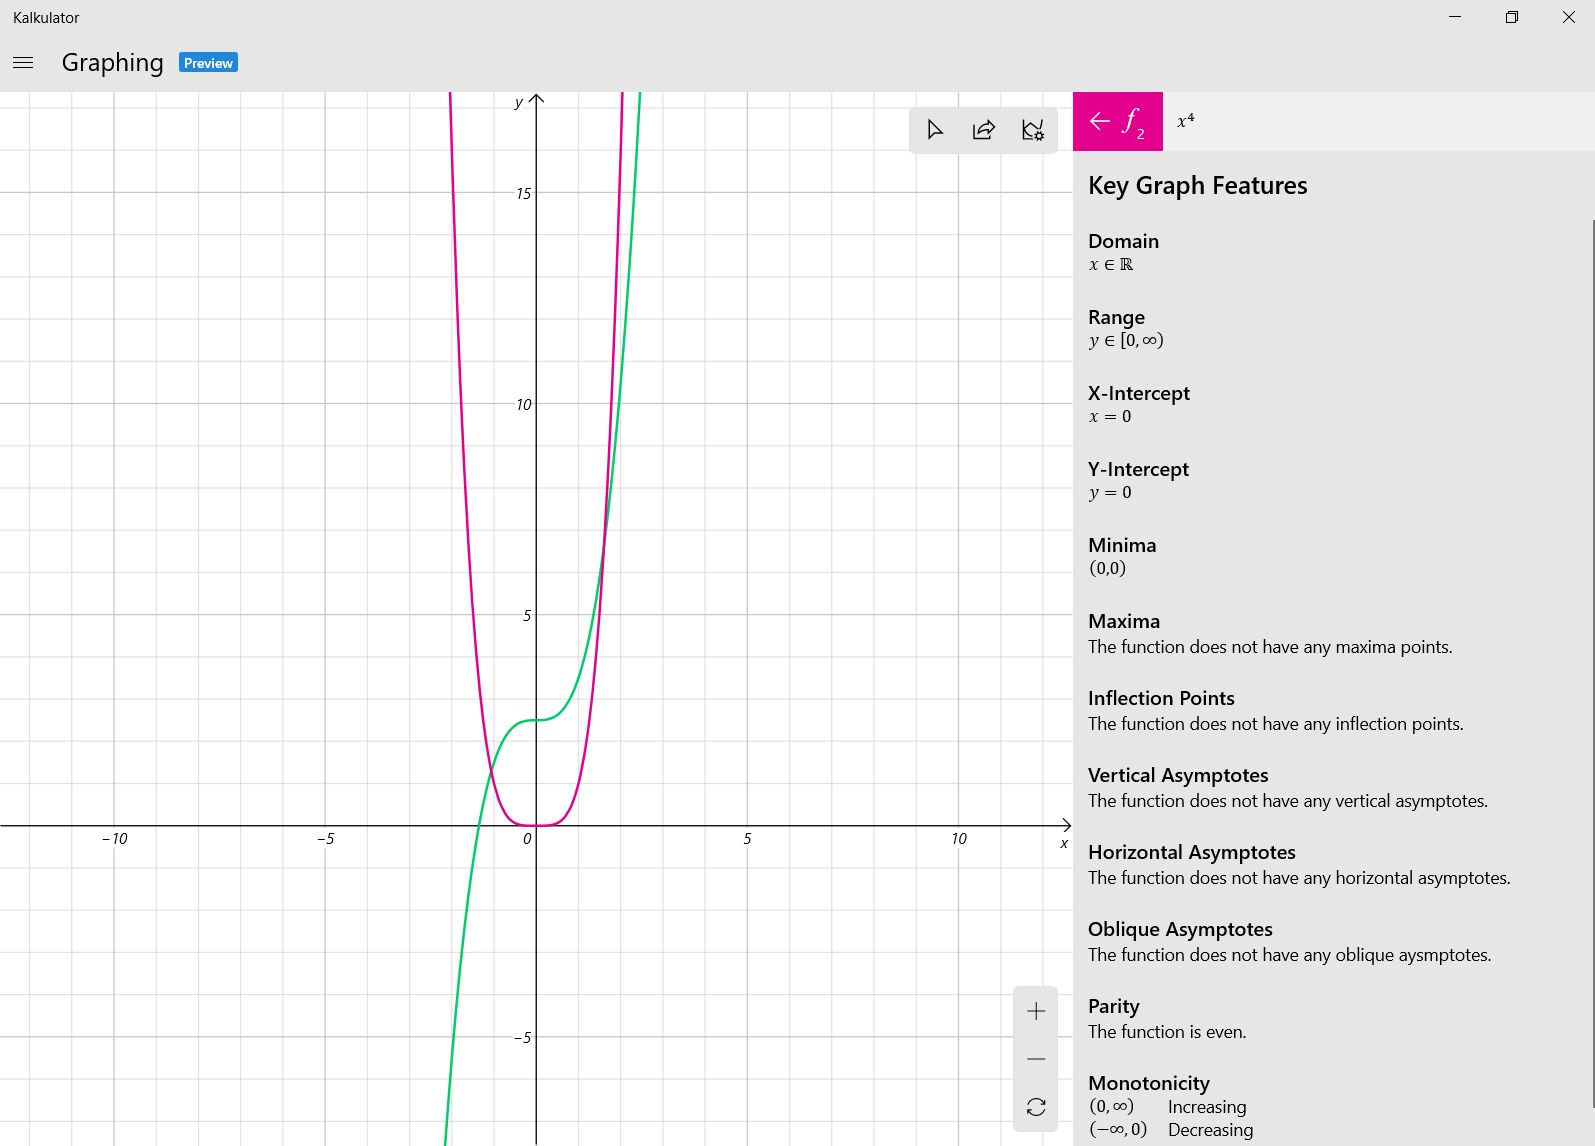Click the X-Intercept heading
The width and height of the screenshot is (1595, 1146).
[x=1139, y=393]
